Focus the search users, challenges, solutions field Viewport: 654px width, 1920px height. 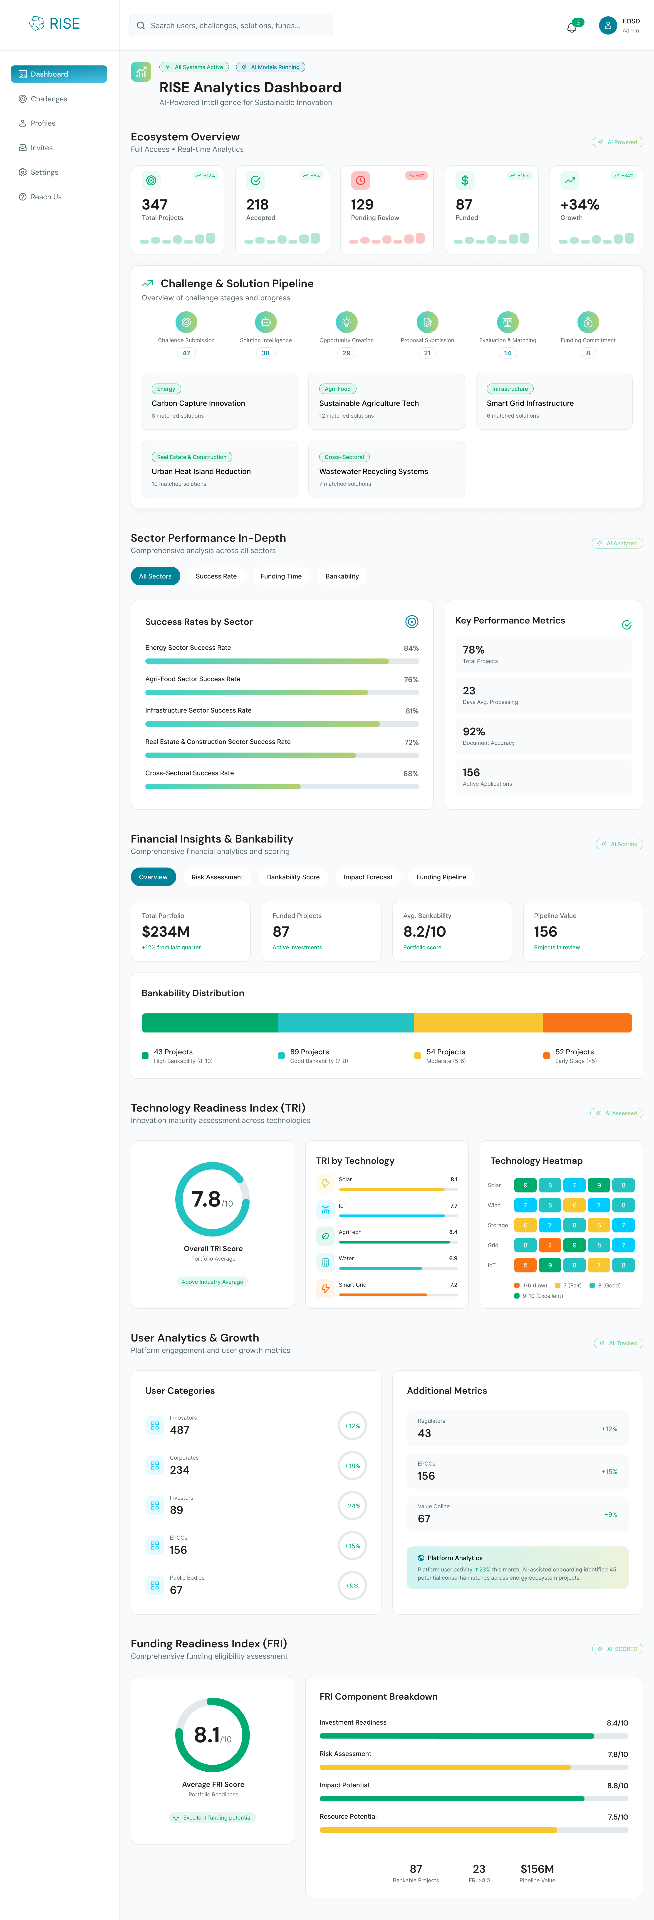point(231,25)
